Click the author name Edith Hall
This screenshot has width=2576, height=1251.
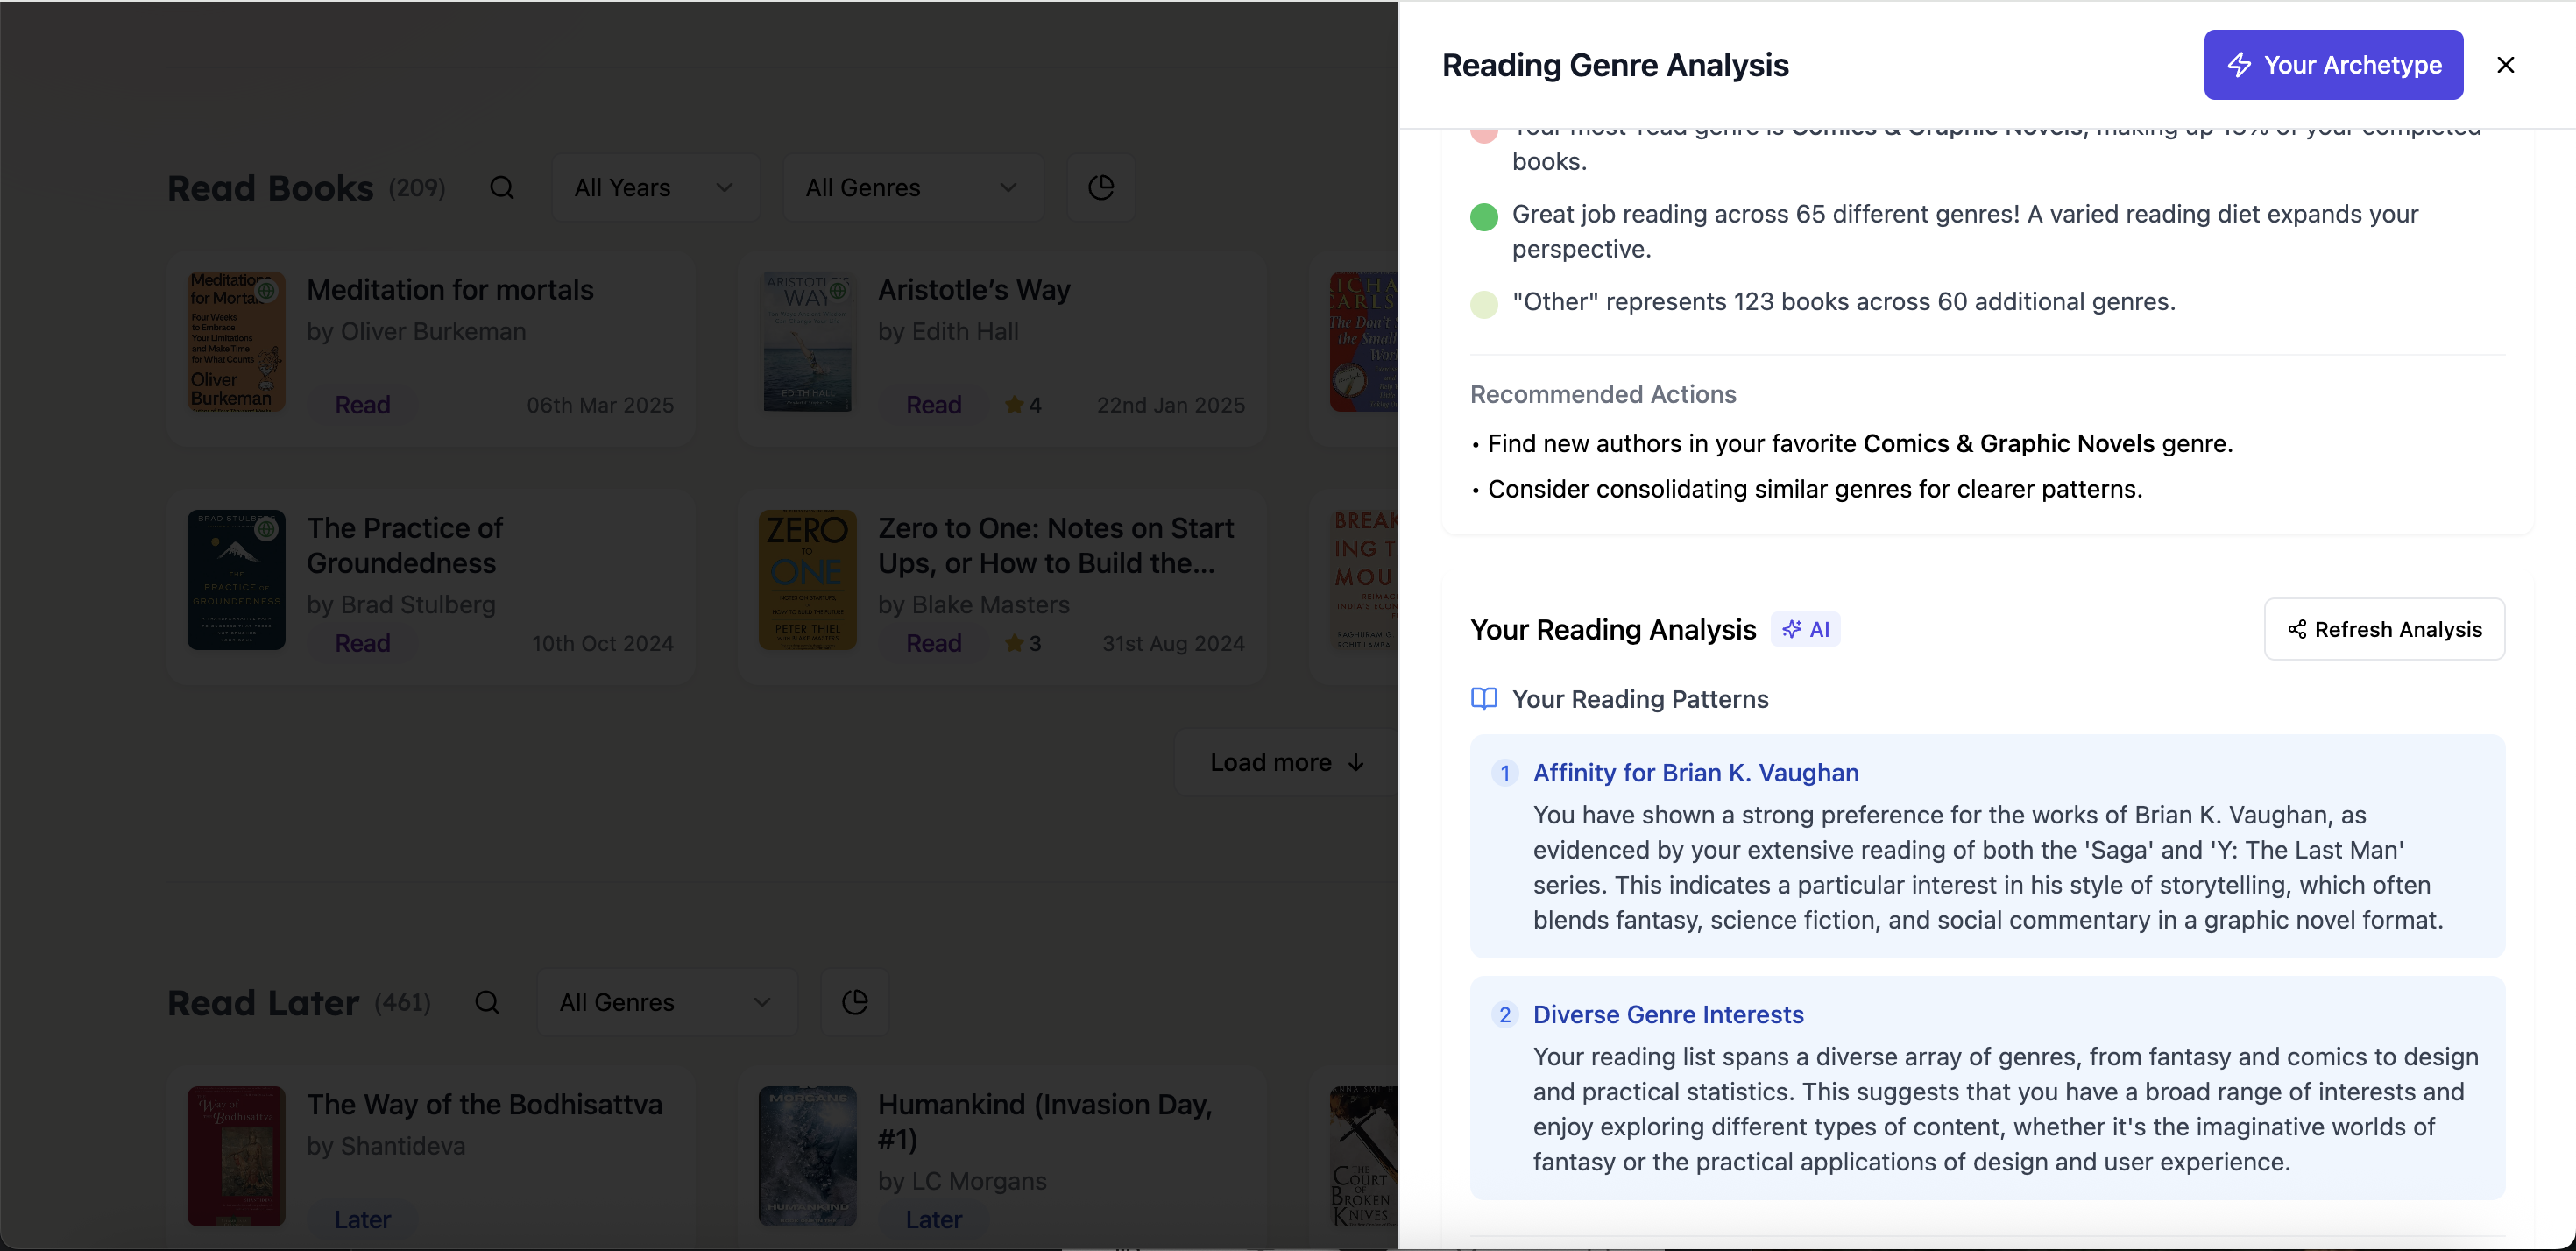point(965,331)
